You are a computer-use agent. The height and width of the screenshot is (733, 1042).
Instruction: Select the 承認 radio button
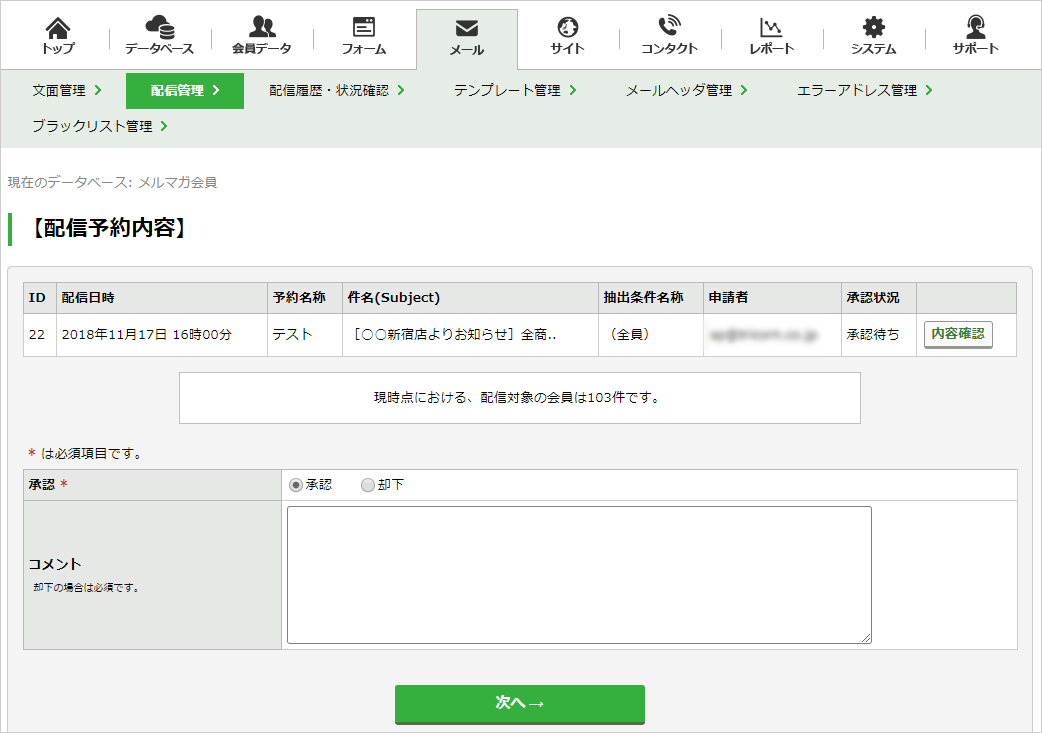click(296, 485)
